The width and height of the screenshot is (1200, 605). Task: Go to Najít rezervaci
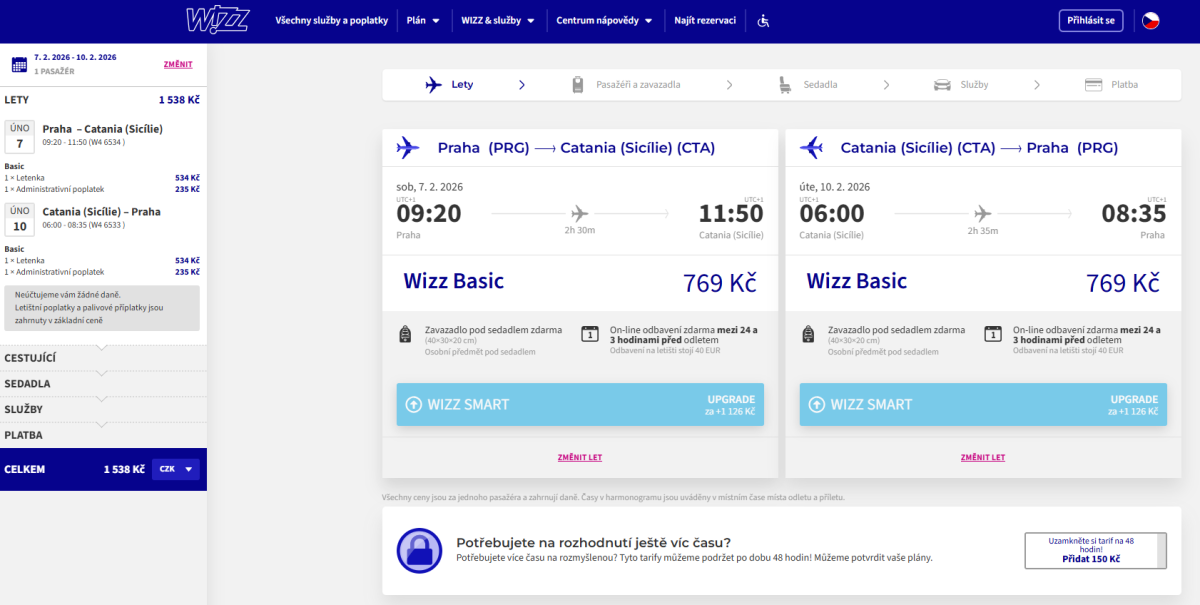click(705, 21)
